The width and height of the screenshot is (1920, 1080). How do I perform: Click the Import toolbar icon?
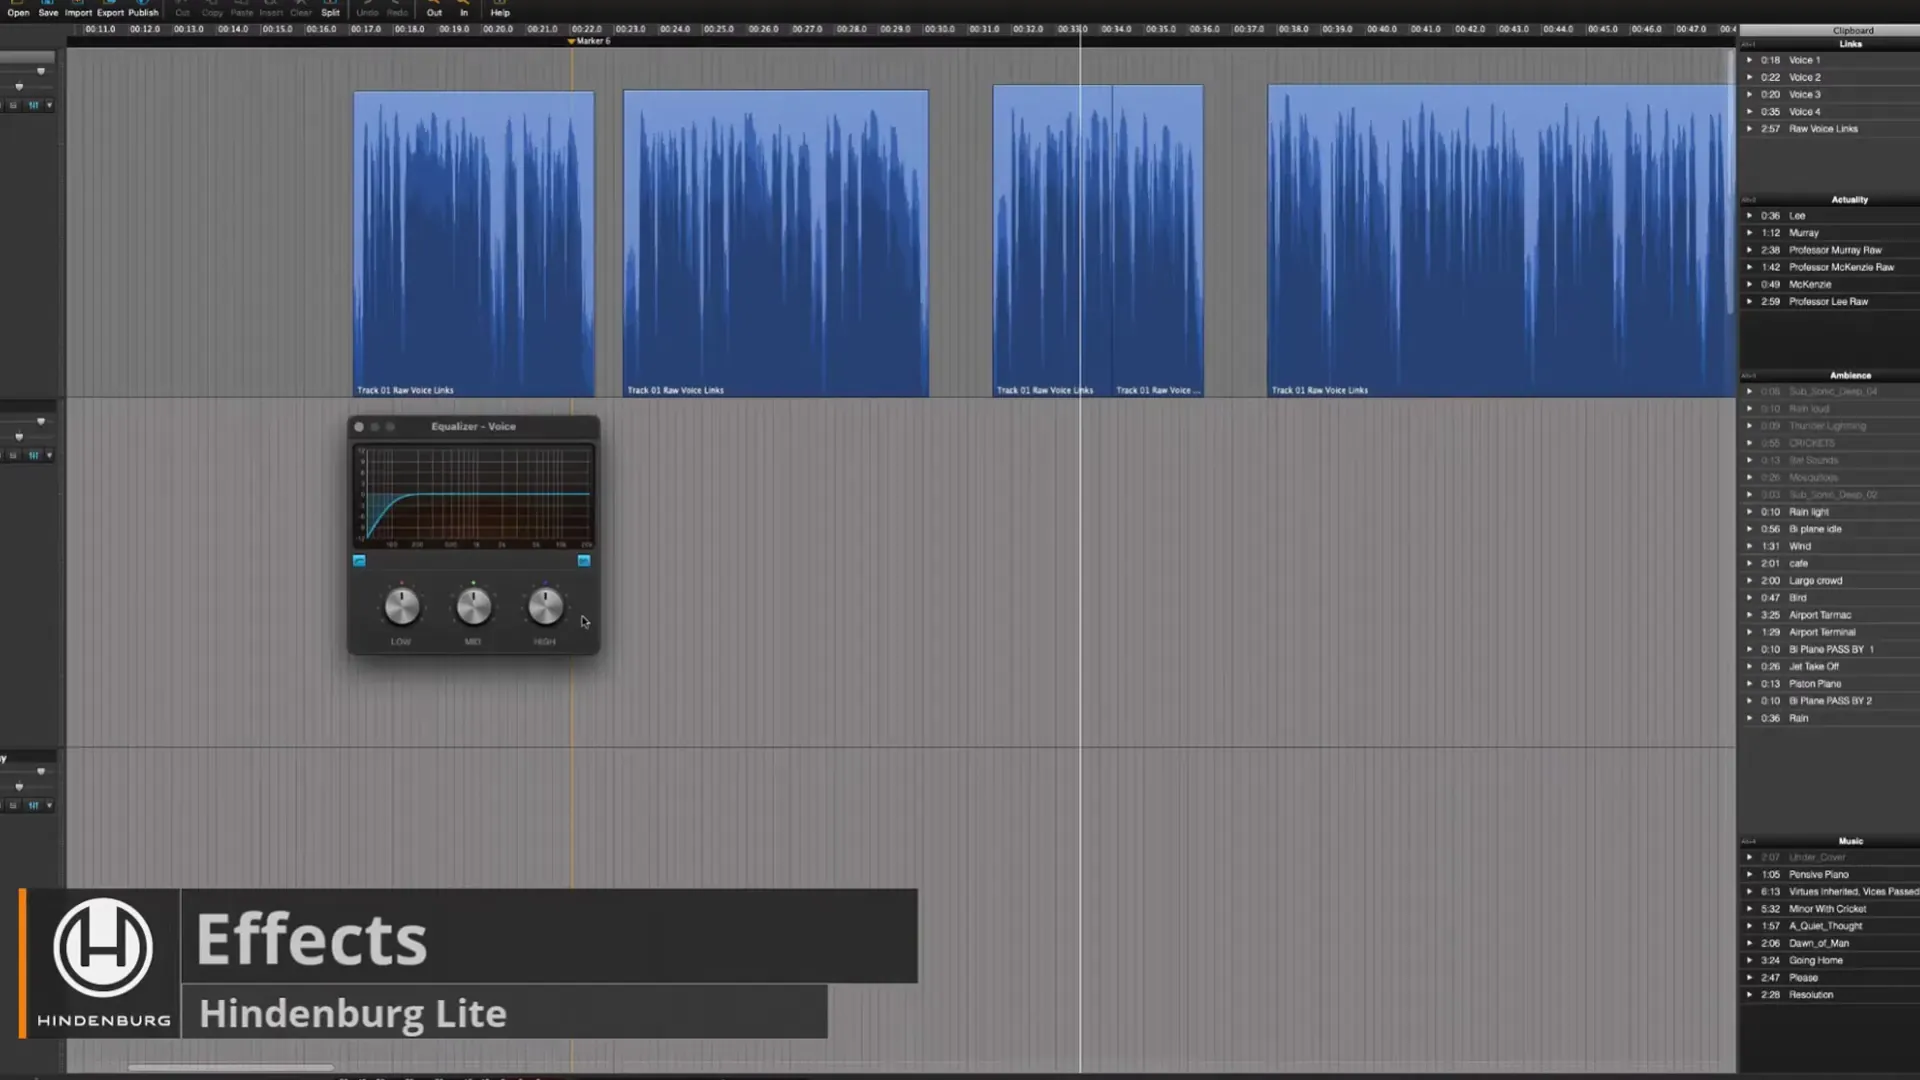point(78,8)
